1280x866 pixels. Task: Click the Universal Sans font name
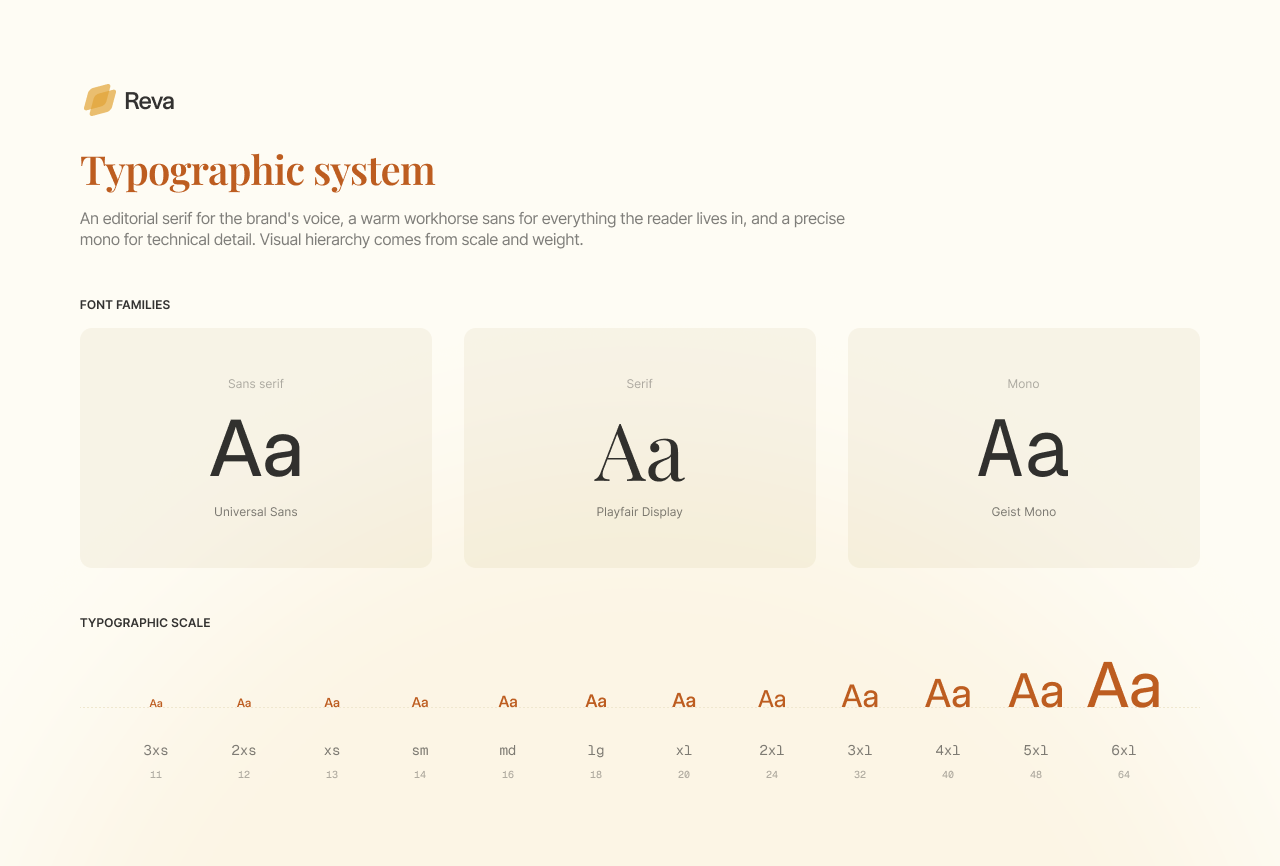point(256,512)
